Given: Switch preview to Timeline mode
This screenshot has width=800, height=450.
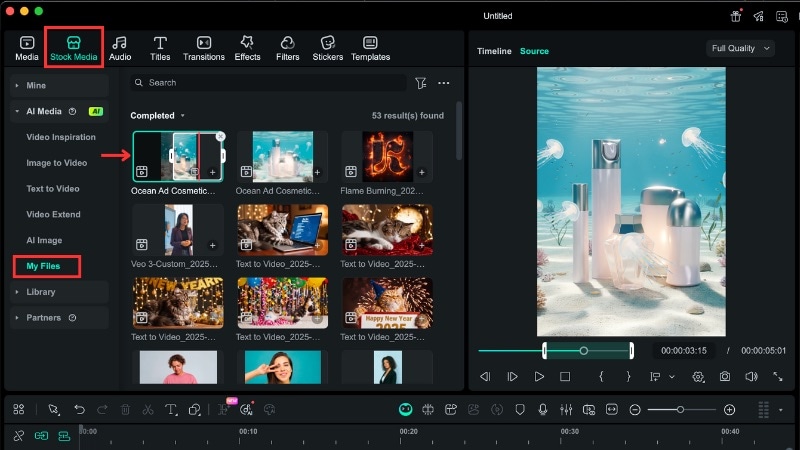Looking at the screenshot, I should [x=494, y=51].
